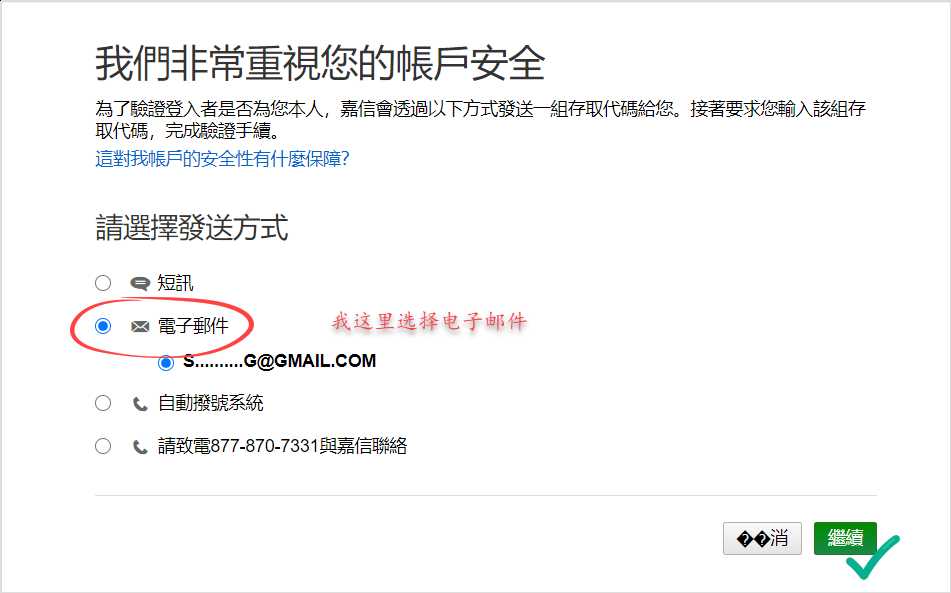This screenshot has height=593, width=951.
Task: Select the 自動撥號系統 radio button
Action: pos(103,403)
